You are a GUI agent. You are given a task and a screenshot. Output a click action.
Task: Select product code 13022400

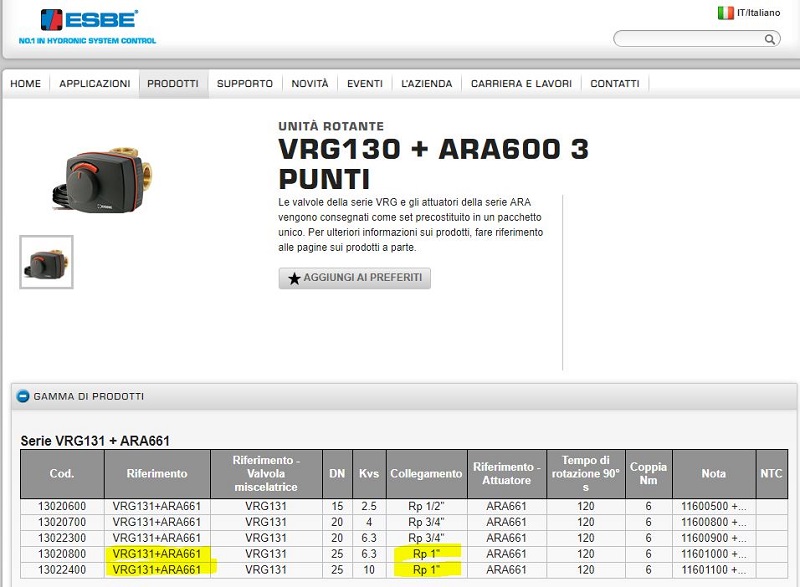[62, 570]
